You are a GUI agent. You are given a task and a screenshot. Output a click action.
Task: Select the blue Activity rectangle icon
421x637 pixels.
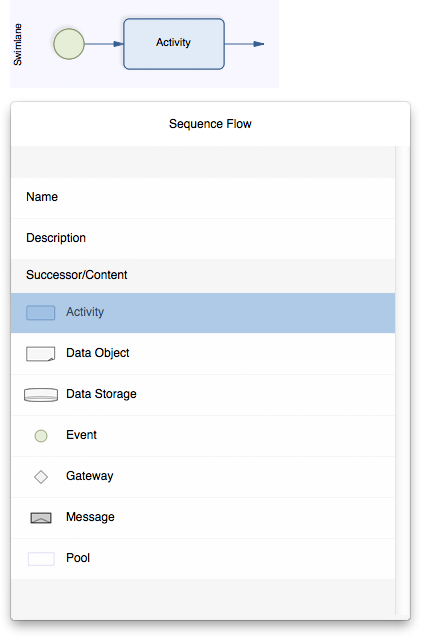coord(41,313)
